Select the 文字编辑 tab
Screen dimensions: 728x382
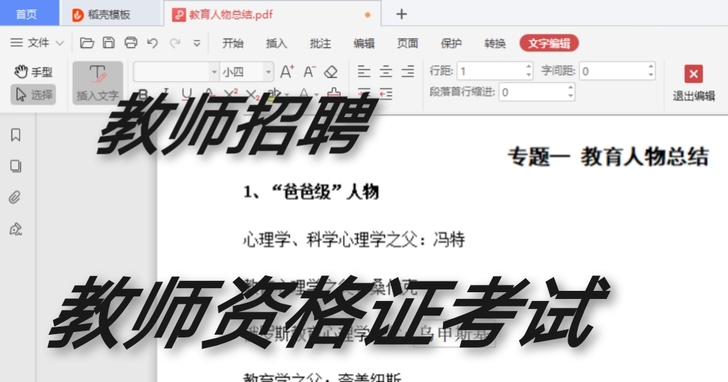(x=549, y=43)
